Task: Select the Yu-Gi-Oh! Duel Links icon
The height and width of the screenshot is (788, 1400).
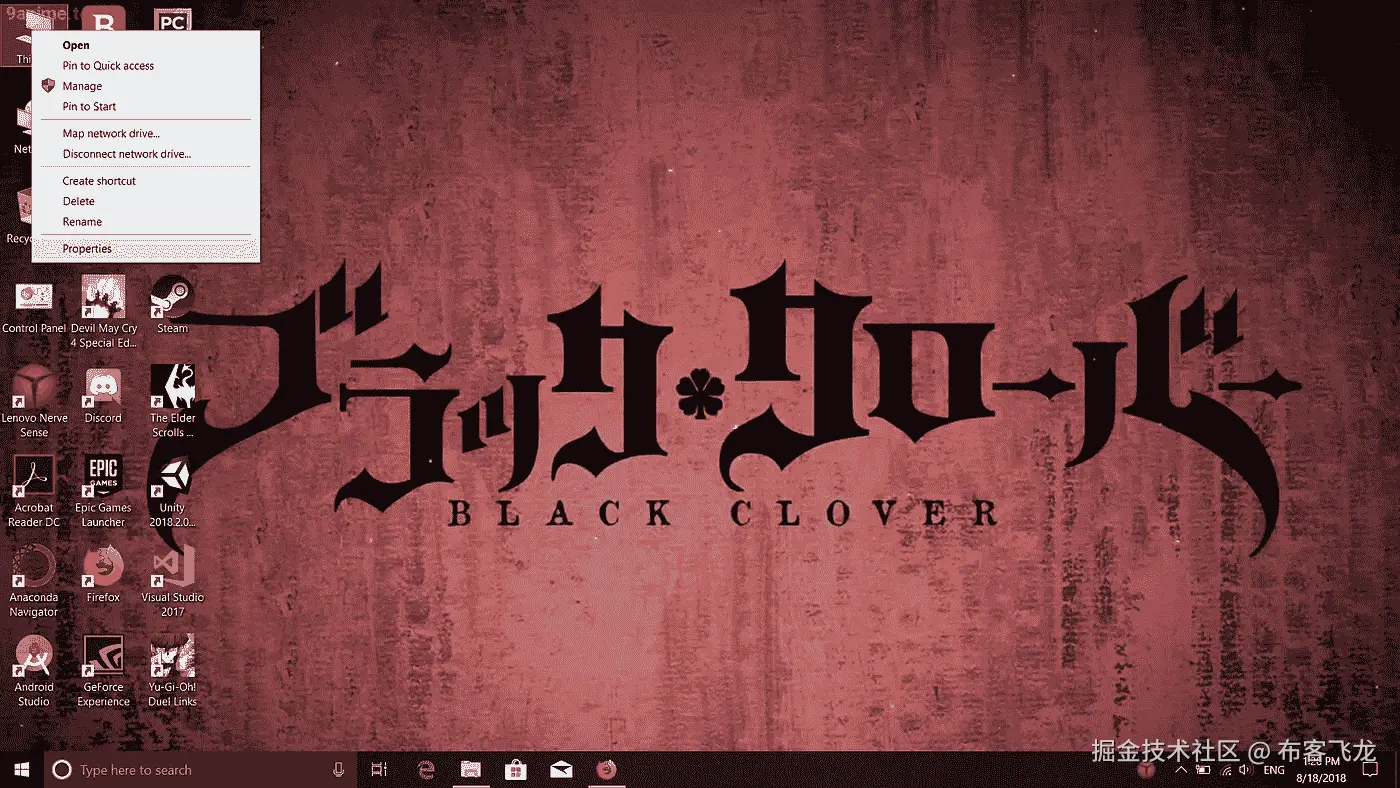Action: coord(172,671)
